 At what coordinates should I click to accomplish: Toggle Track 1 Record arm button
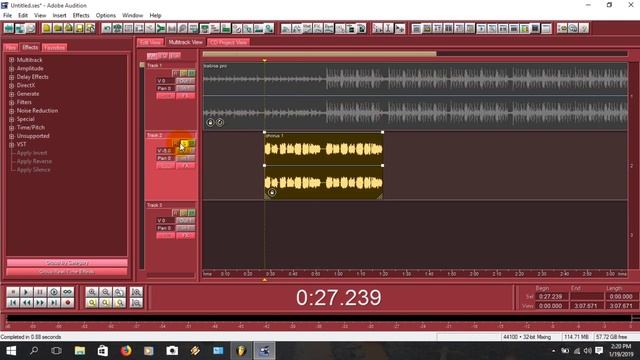[x=176, y=73]
